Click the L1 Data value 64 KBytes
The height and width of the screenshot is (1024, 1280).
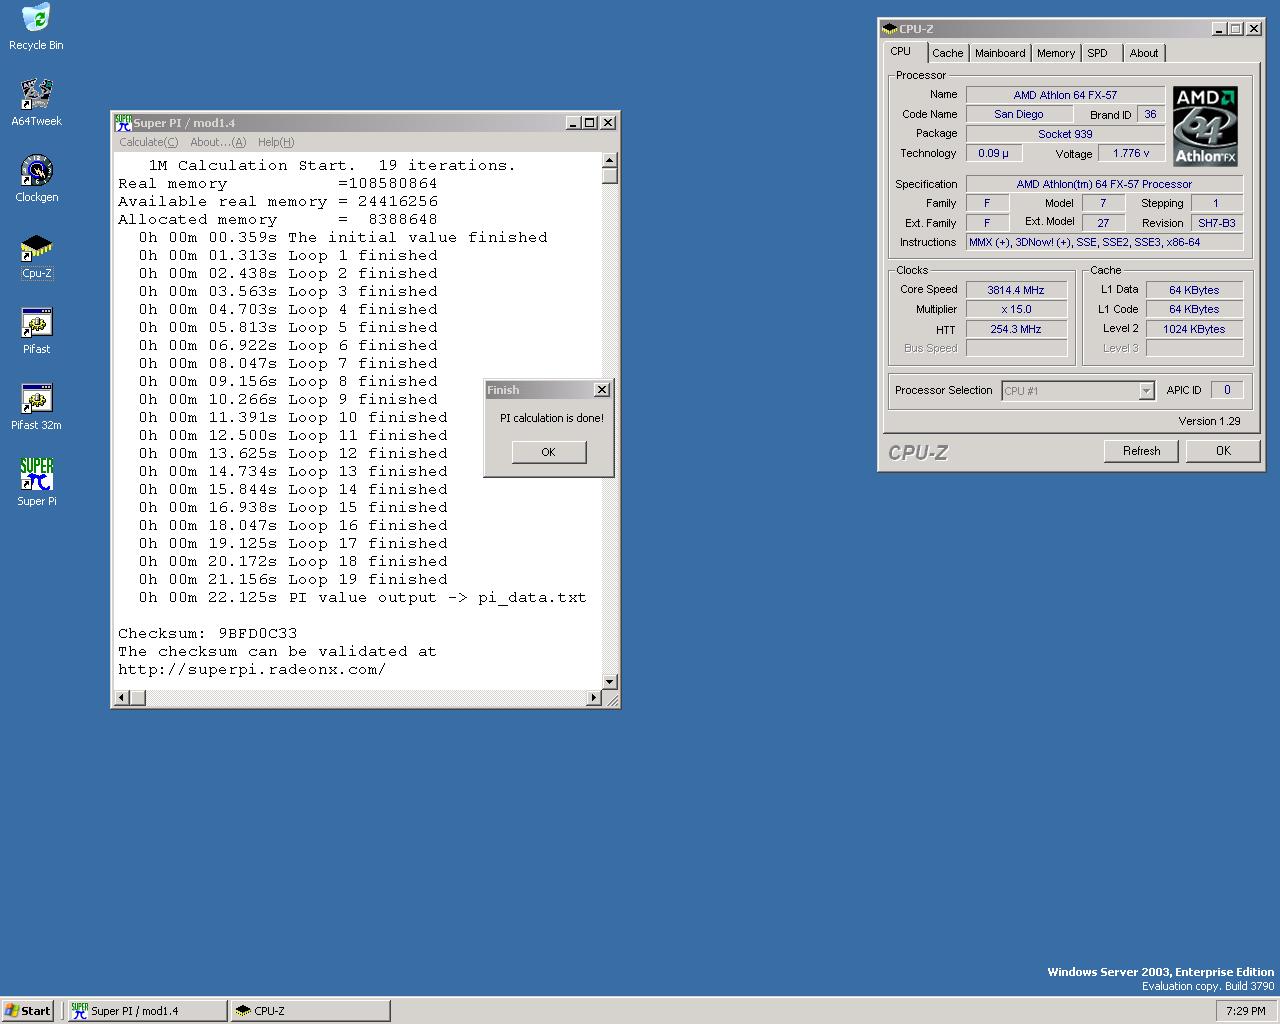(1194, 290)
